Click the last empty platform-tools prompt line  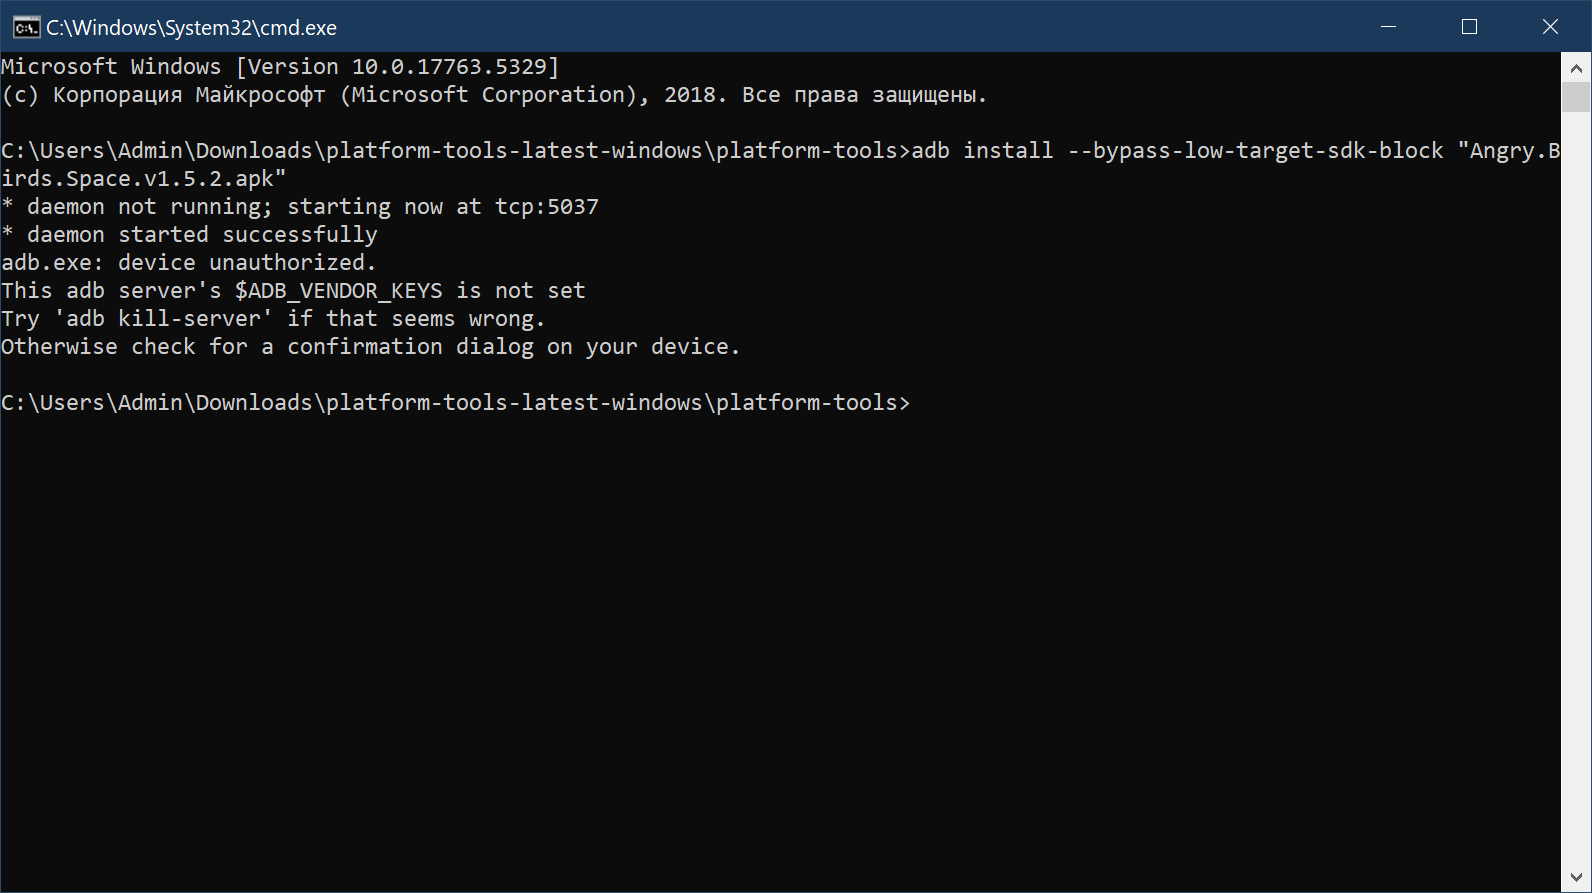tap(455, 403)
